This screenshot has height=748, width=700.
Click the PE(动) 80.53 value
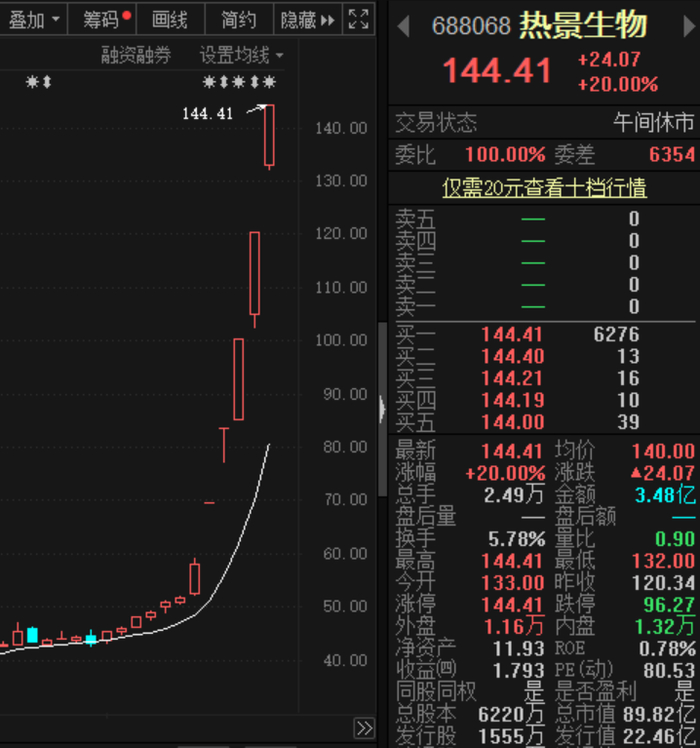point(669,671)
